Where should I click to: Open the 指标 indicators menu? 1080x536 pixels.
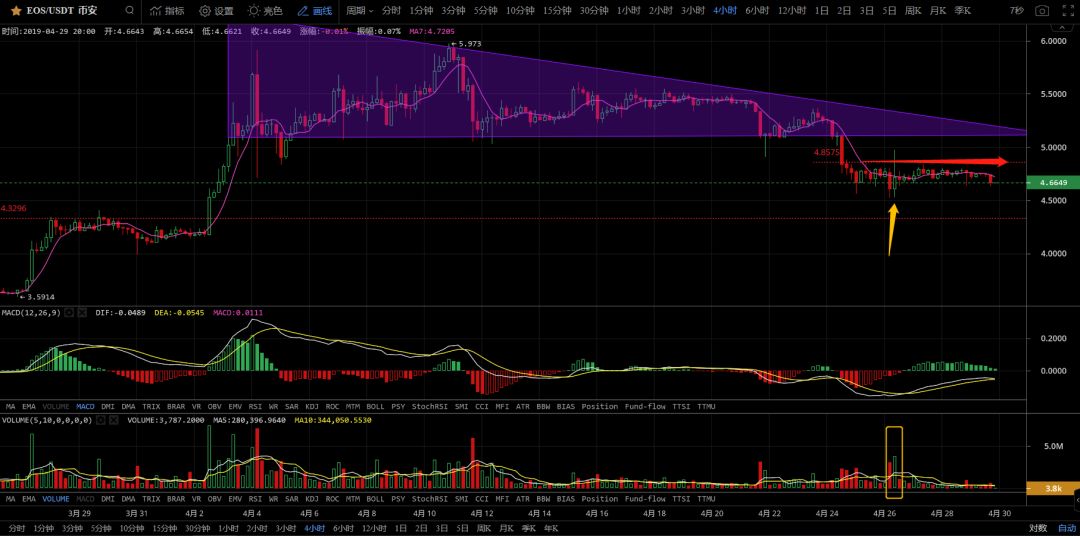(167, 11)
